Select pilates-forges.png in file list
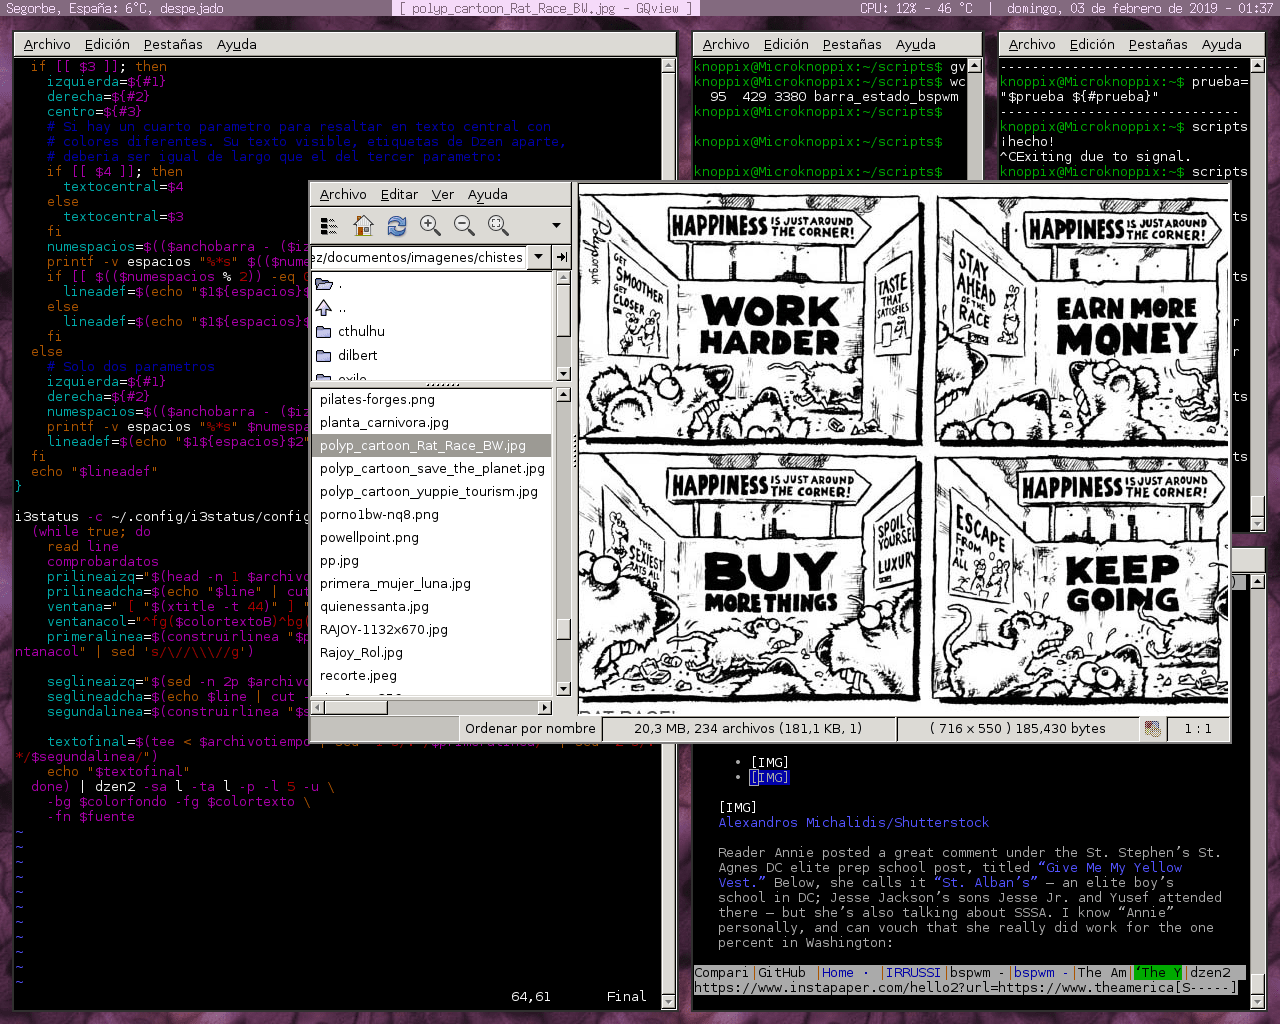 (432, 399)
